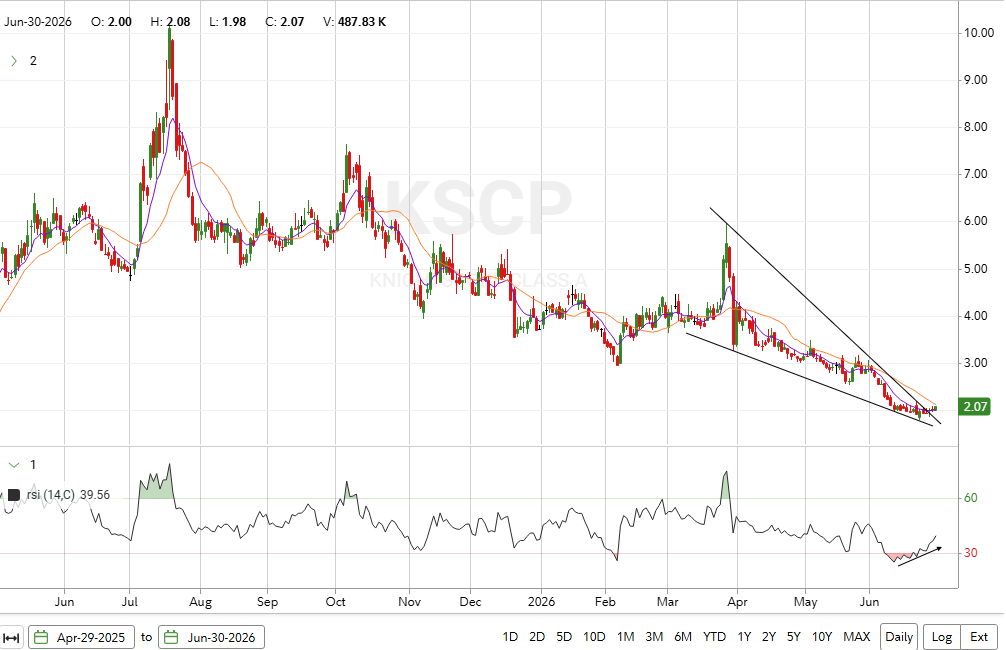Edit the Jun-30-2026 end date field
The height and width of the screenshot is (650, 1006).
pos(212,638)
